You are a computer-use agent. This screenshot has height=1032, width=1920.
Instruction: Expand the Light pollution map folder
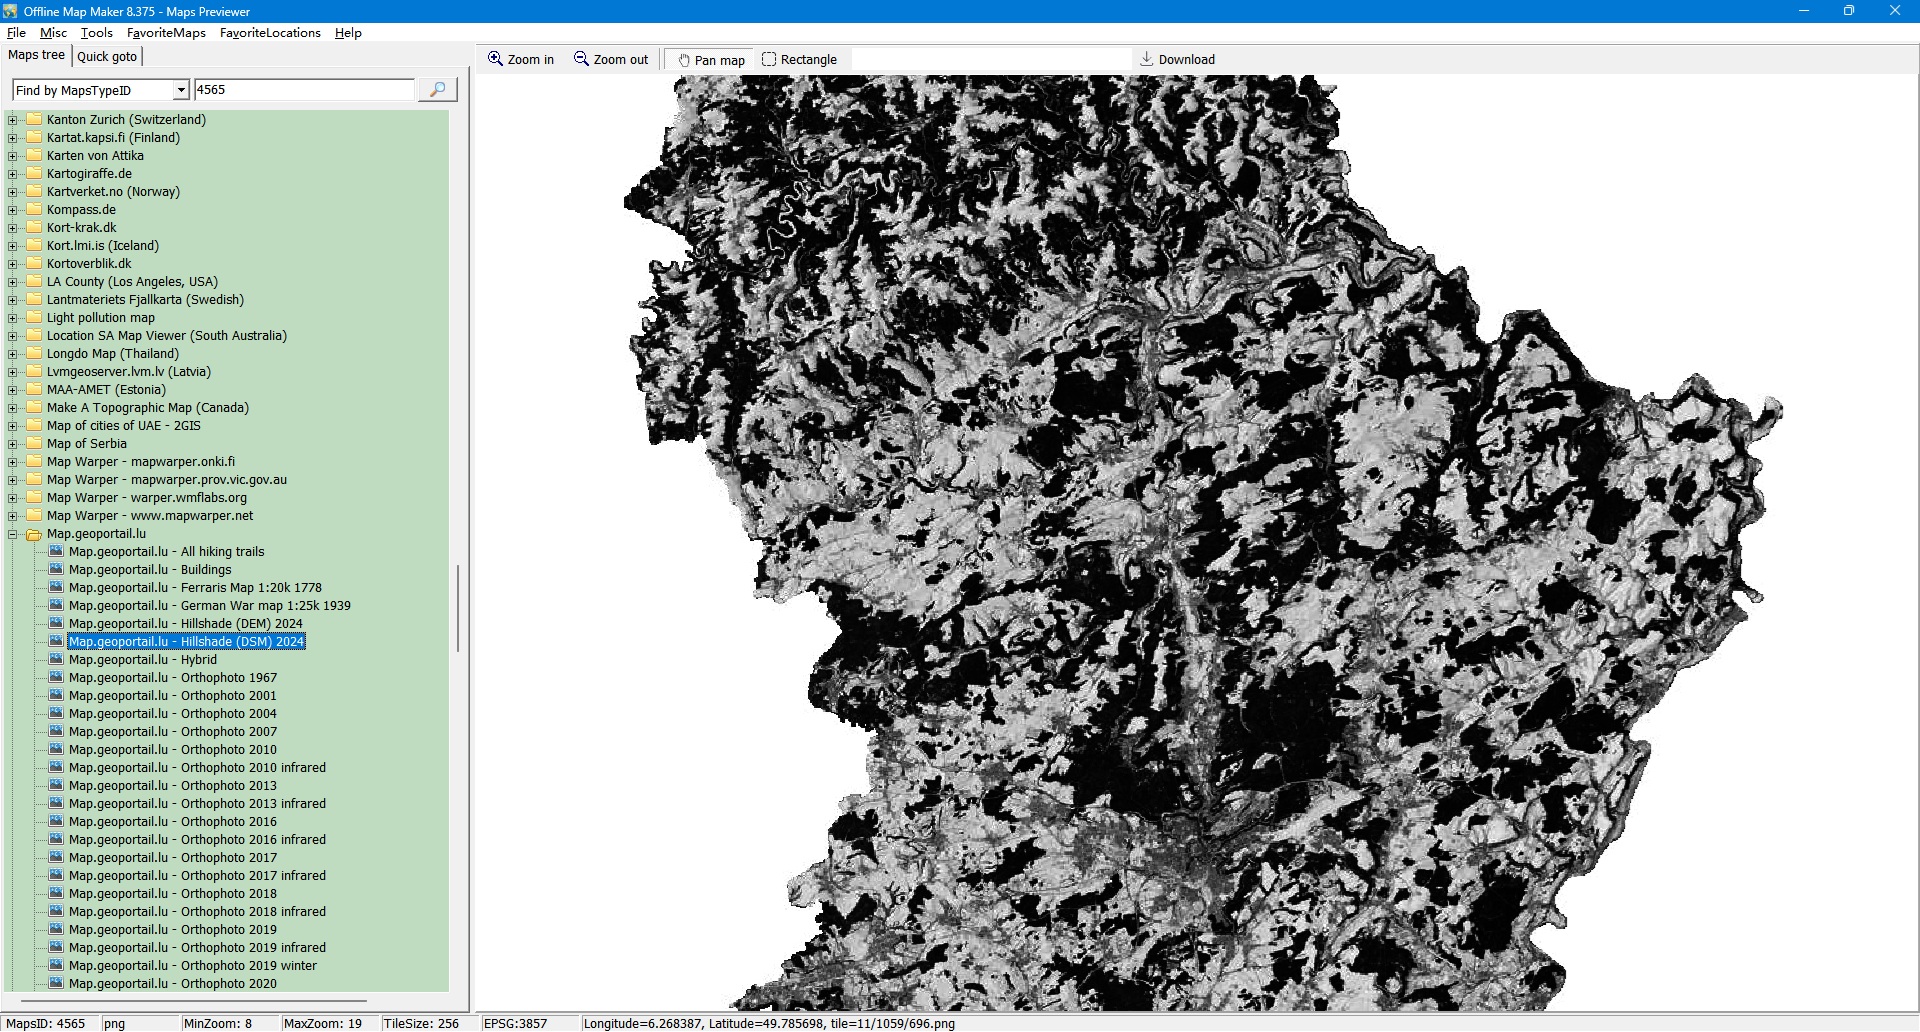point(13,318)
